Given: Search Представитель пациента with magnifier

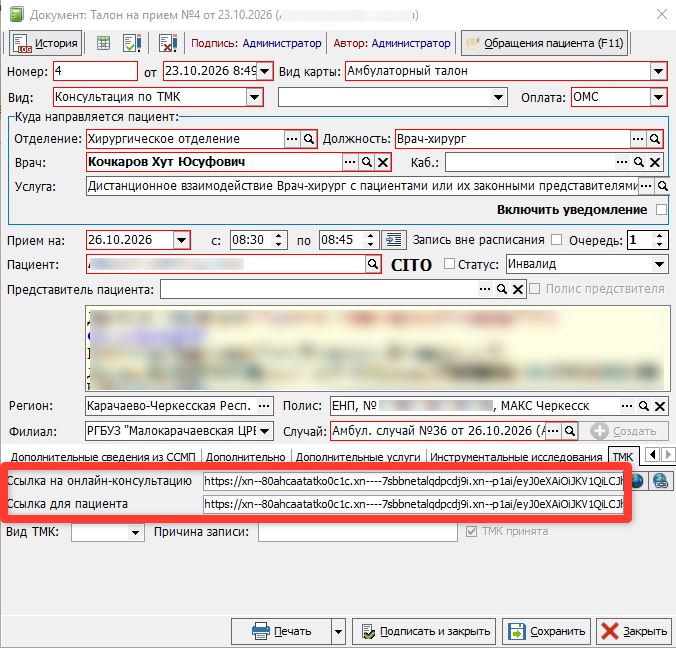Looking at the screenshot, I should (501, 289).
